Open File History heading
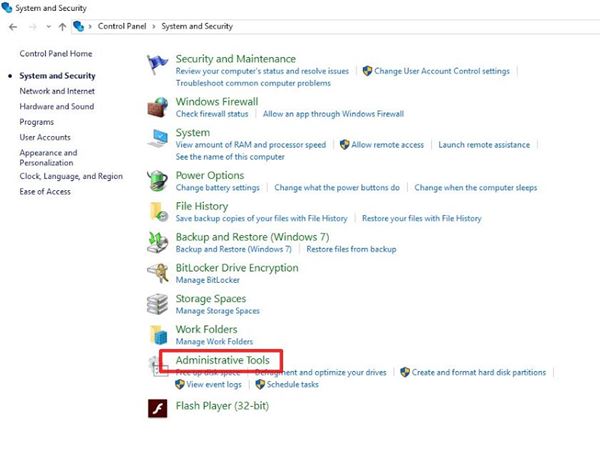 point(202,206)
